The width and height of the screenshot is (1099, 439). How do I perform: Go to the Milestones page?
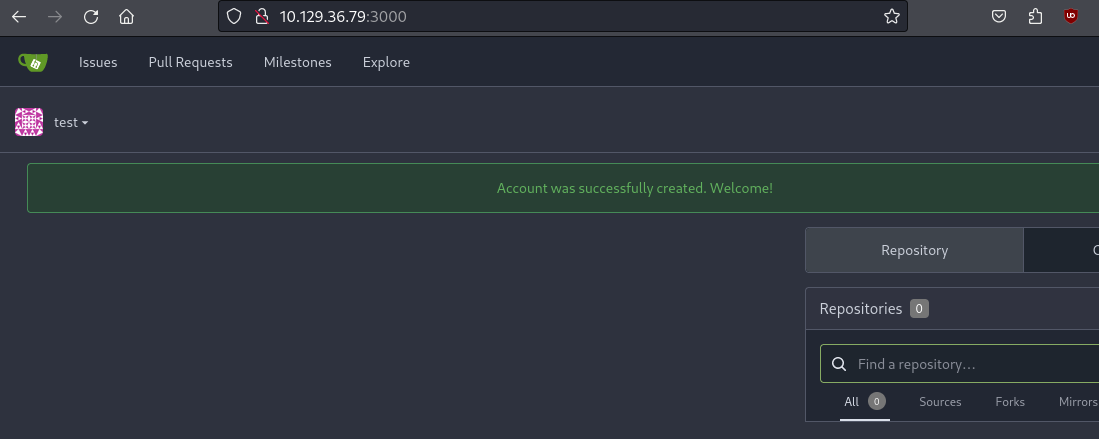297,62
